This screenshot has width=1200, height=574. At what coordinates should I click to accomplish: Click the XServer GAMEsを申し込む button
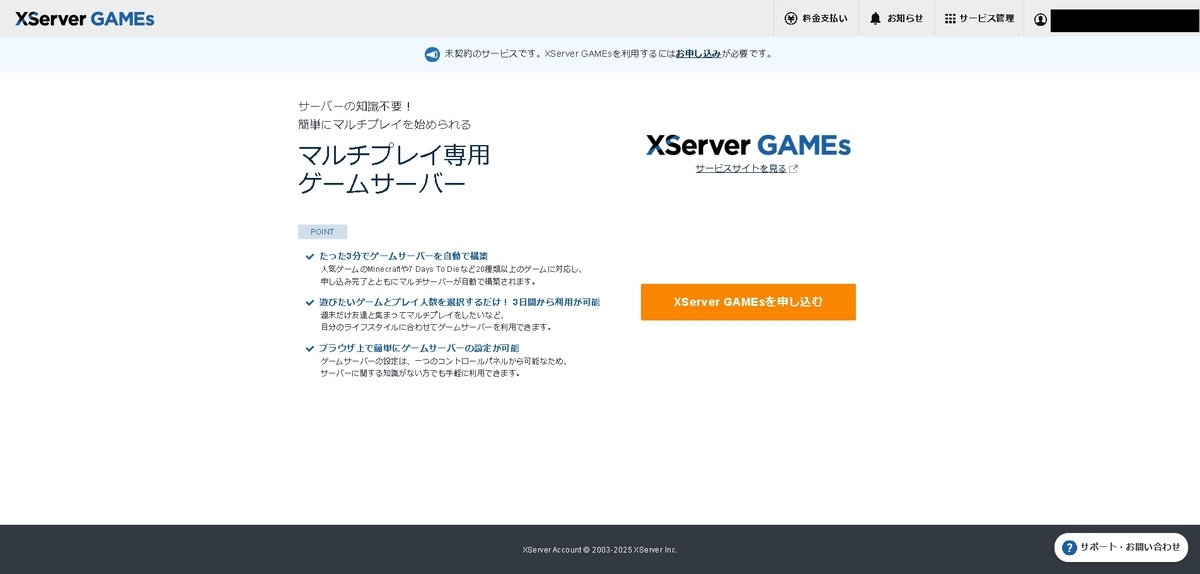pos(748,302)
